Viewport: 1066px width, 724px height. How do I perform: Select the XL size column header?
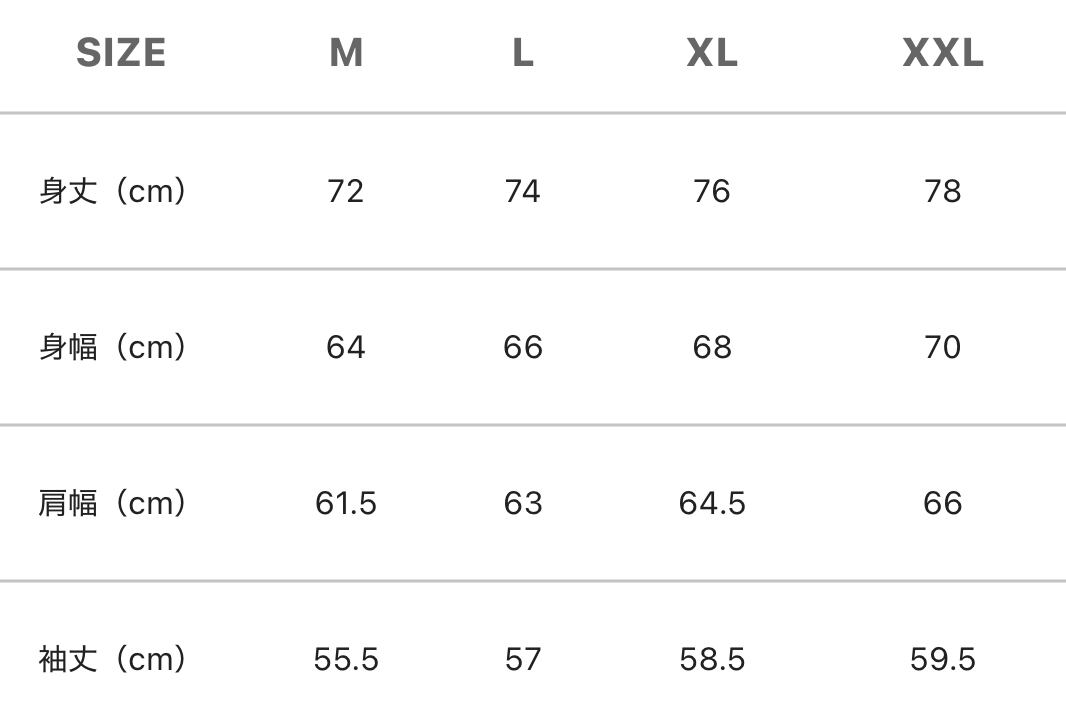click(712, 53)
